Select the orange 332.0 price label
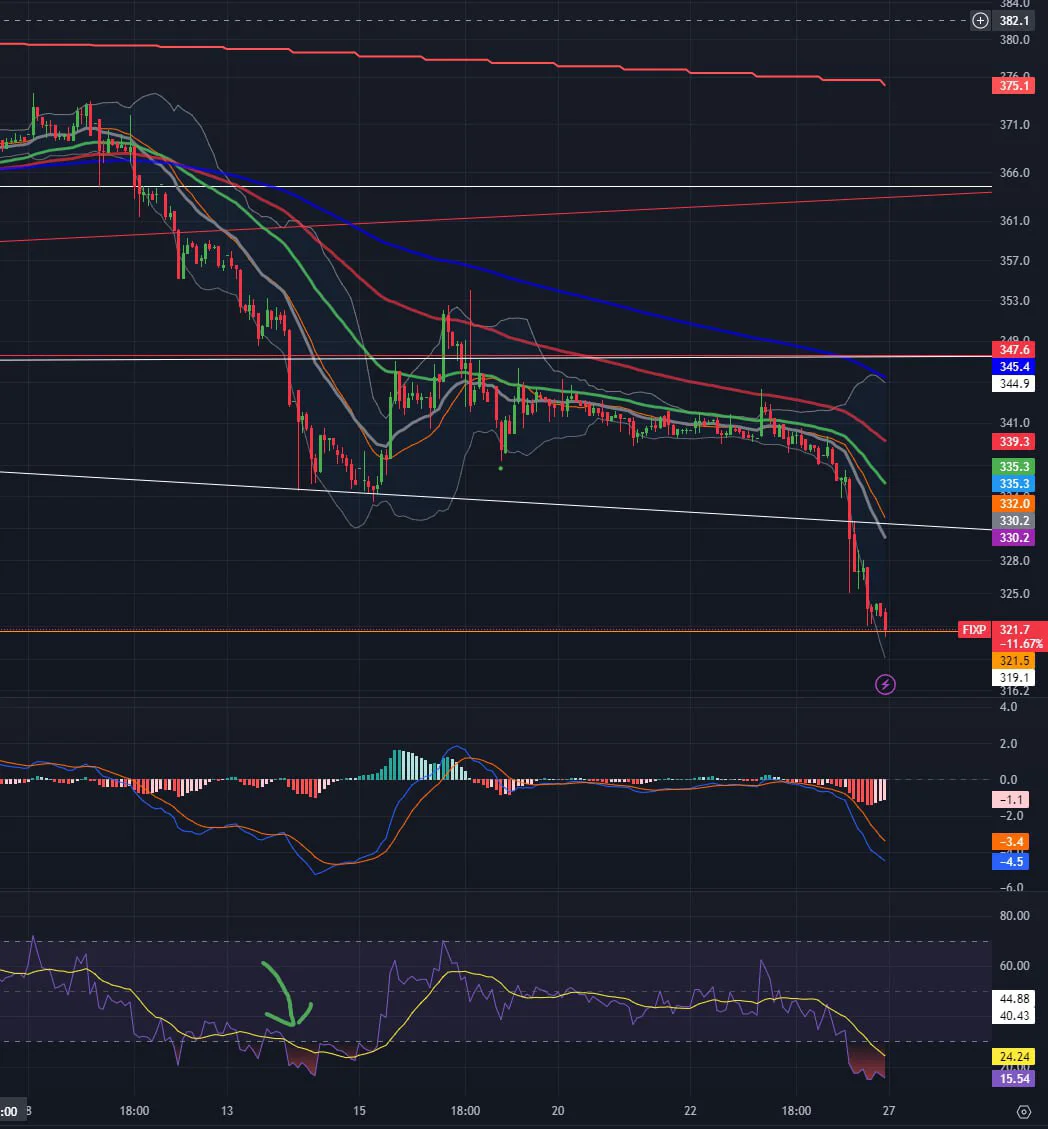The width and height of the screenshot is (1048, 1129). 1013,503
